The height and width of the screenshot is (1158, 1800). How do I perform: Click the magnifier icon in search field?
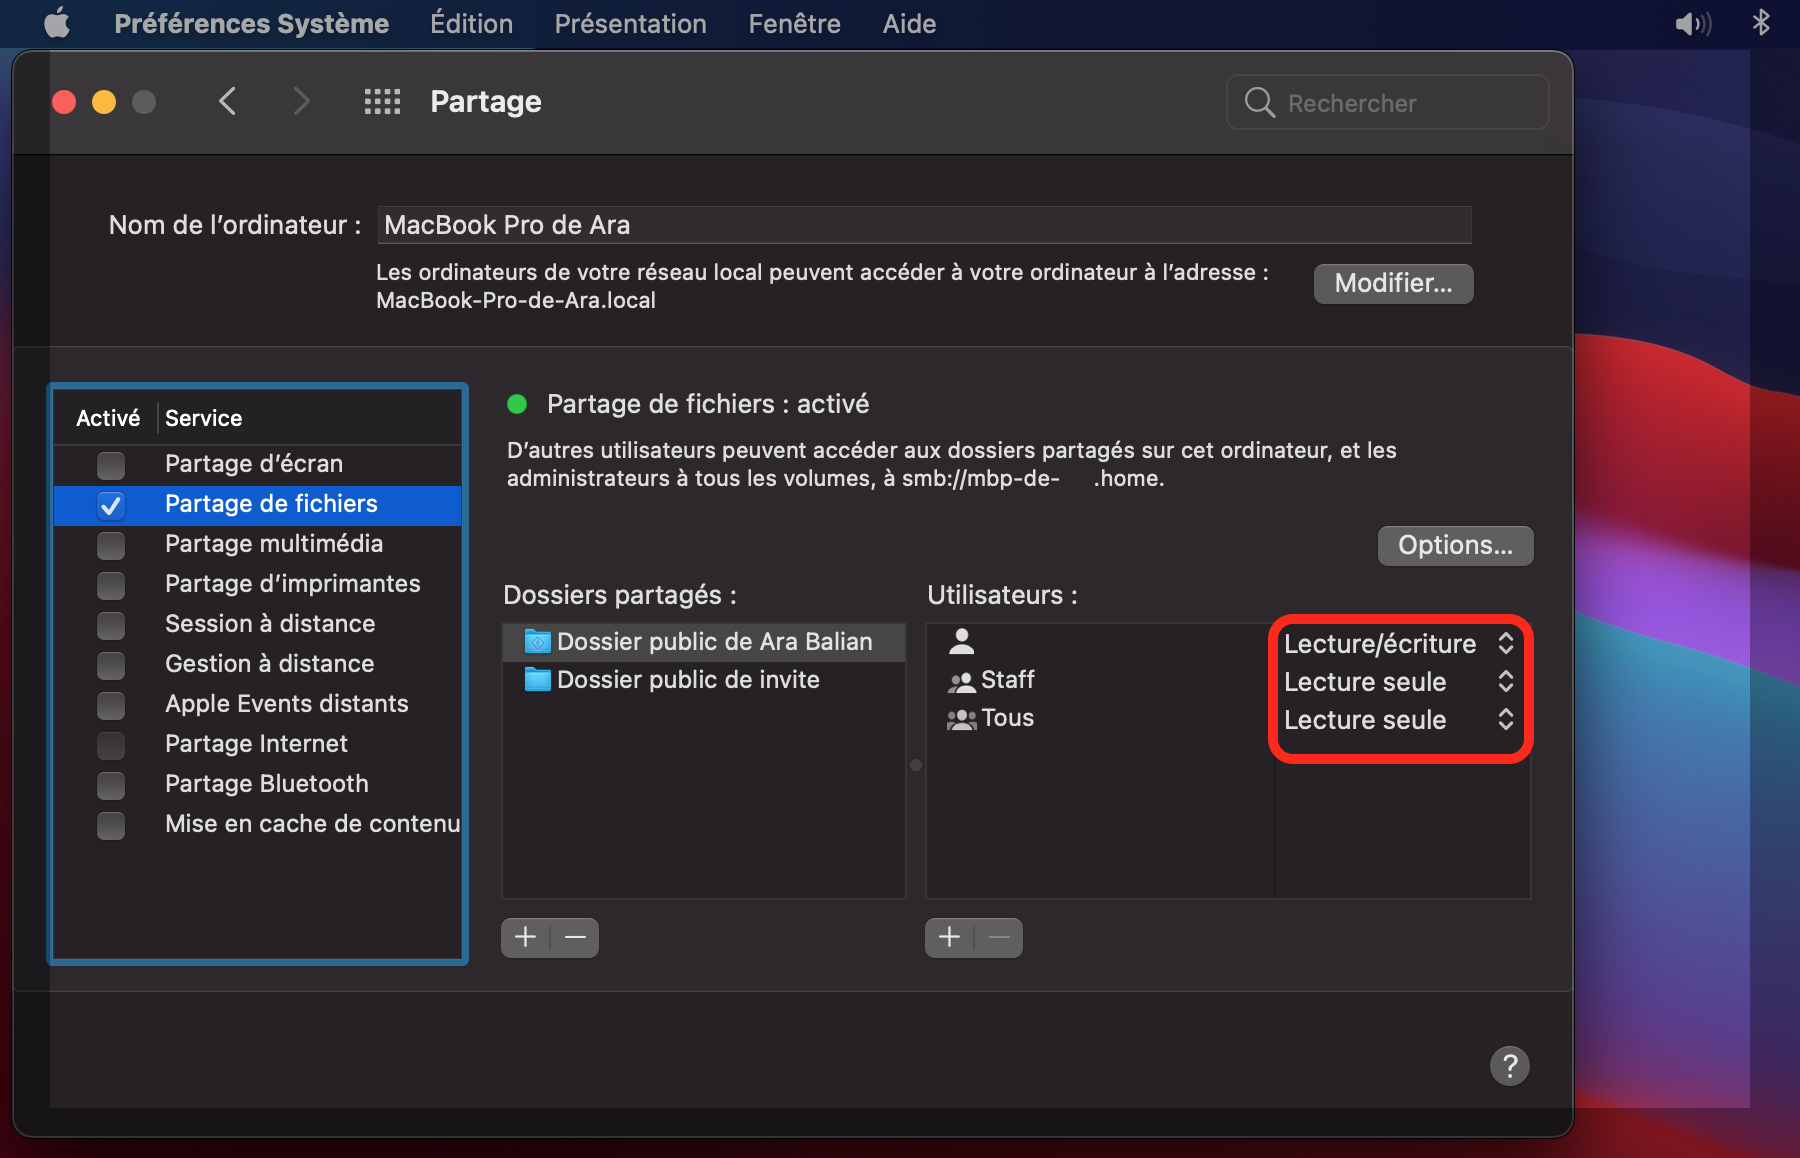(x=1259, y=102)
